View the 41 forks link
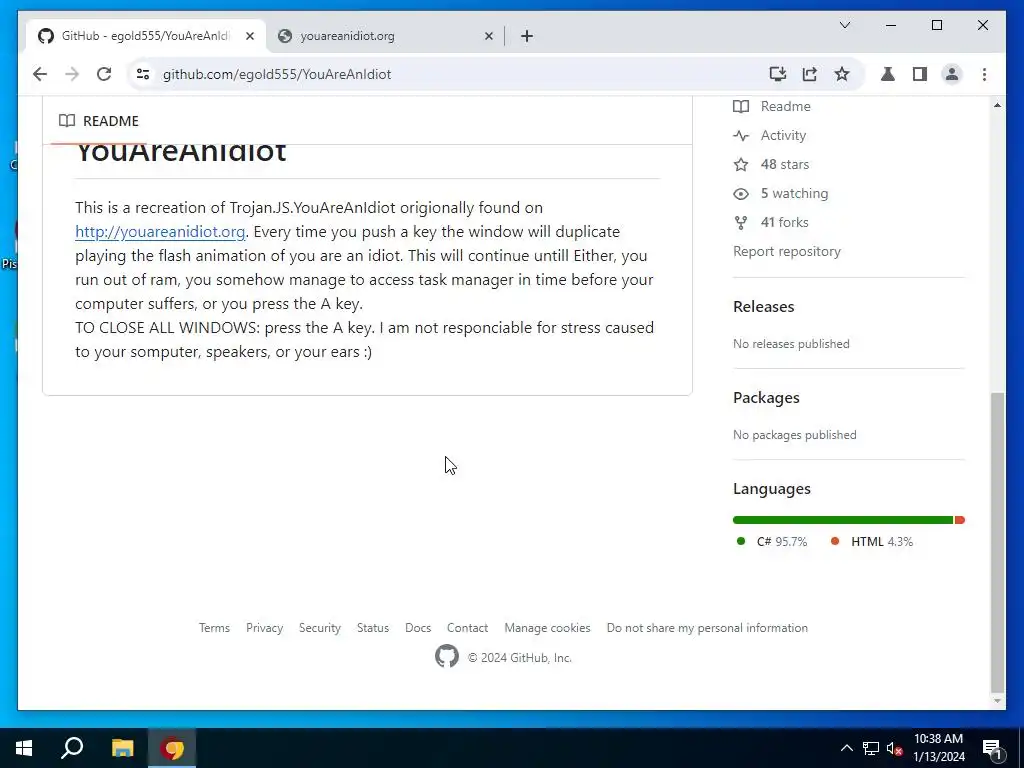This screenshot has height=768, width=1024. (784, 222)
